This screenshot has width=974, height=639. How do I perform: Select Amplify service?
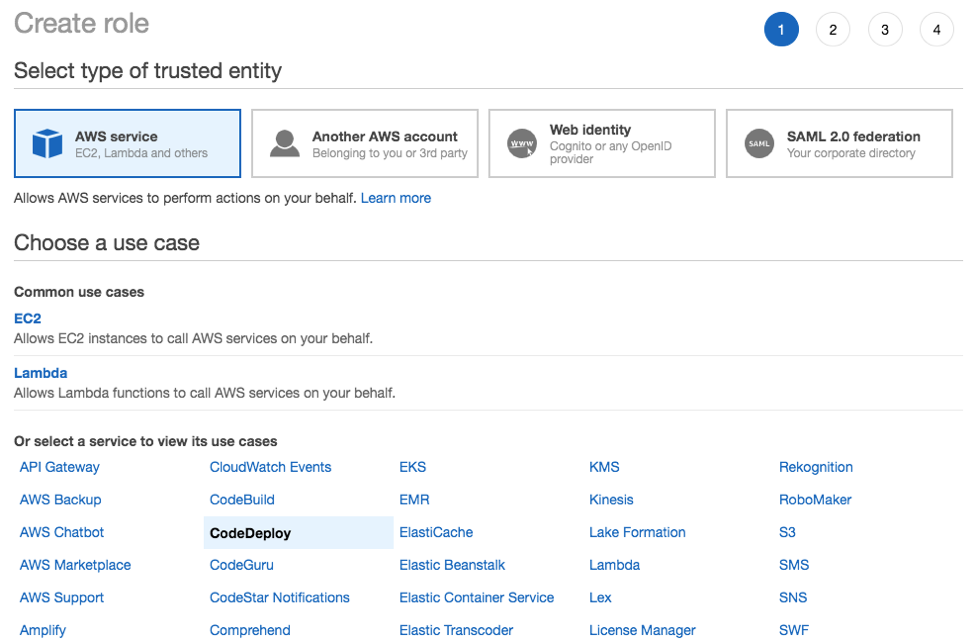coord(42,630)
